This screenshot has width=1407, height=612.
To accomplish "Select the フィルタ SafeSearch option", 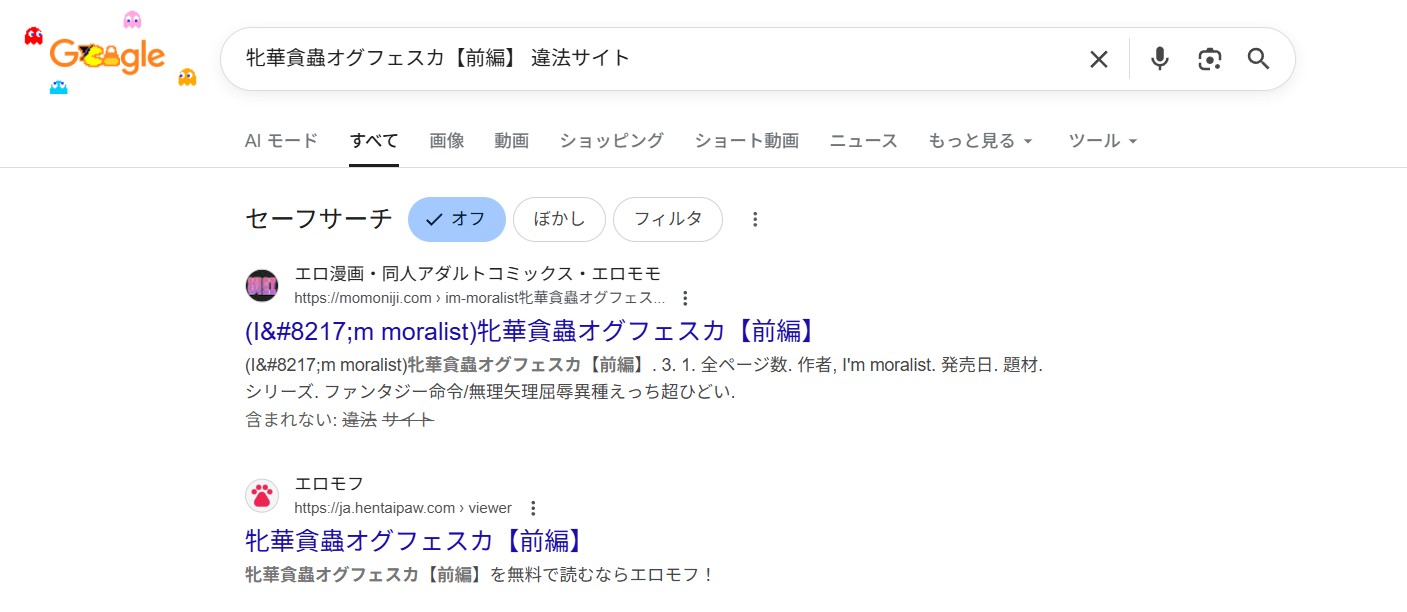I will [x=667, y=218].
